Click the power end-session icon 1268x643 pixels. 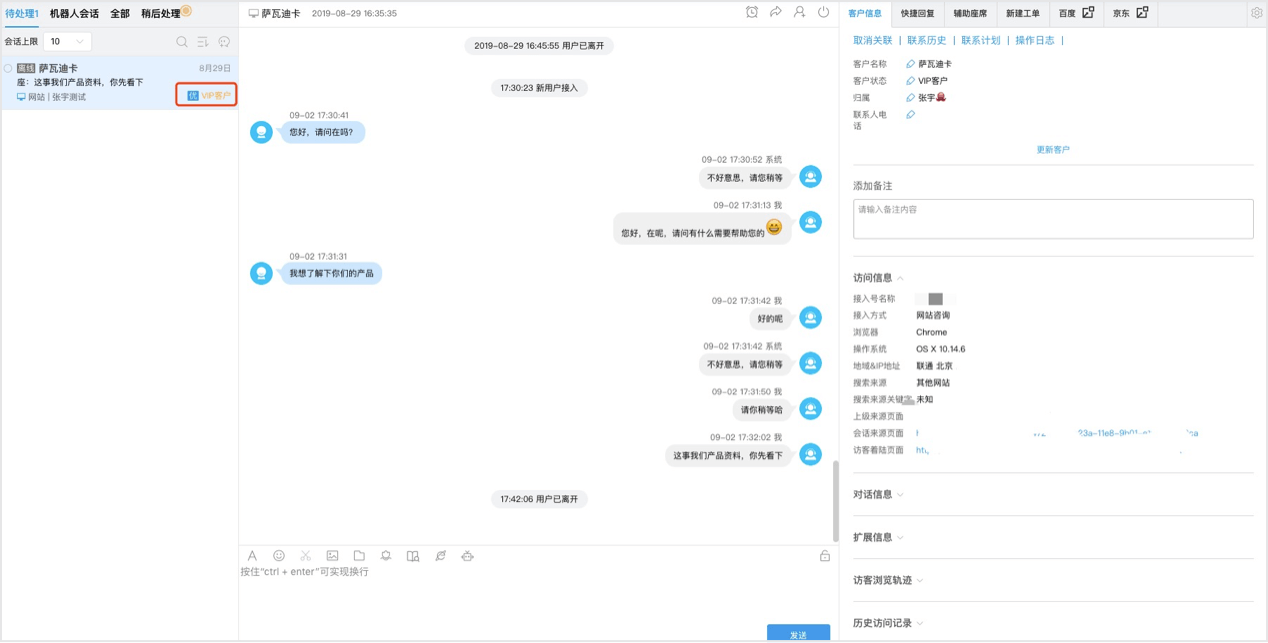pyautogui.click(x=824, y=13)
